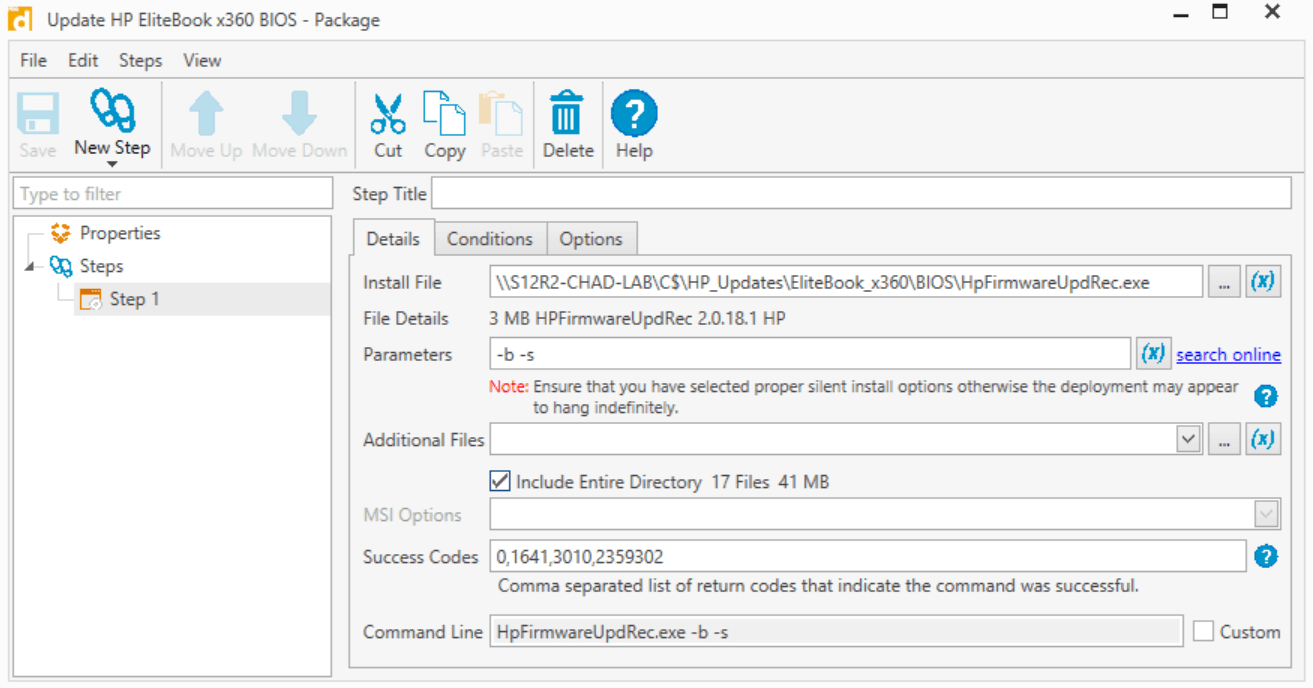
Task: Open the search online link
Action: [x=1228, y=355]
